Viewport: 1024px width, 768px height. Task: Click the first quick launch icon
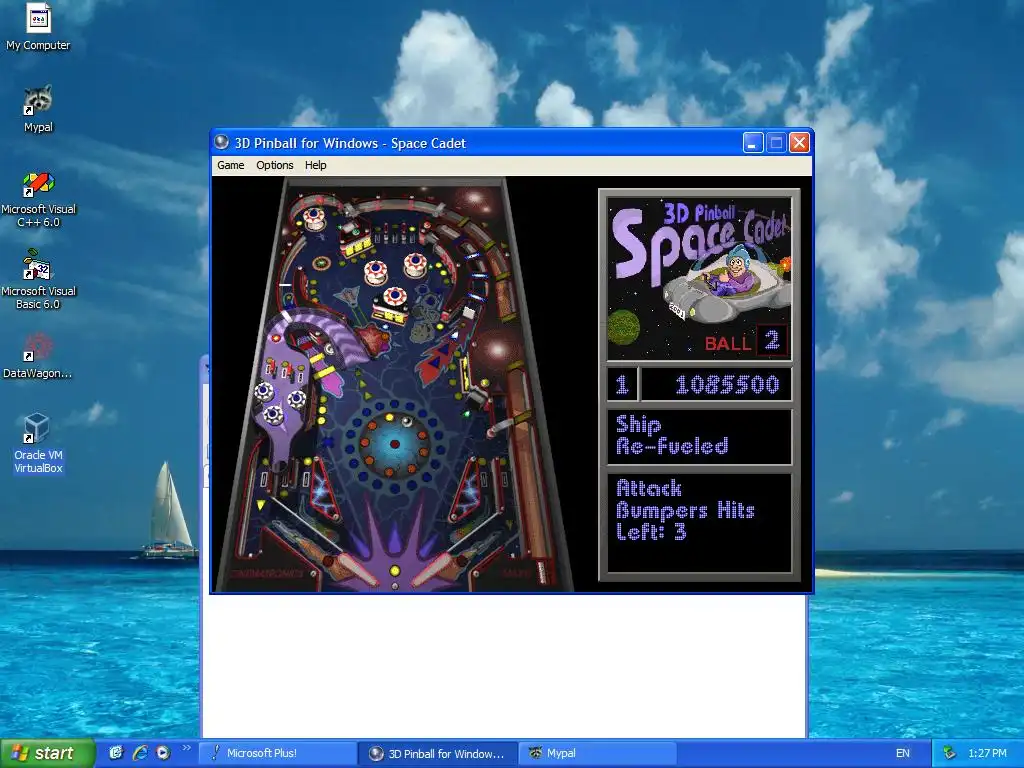116,753
